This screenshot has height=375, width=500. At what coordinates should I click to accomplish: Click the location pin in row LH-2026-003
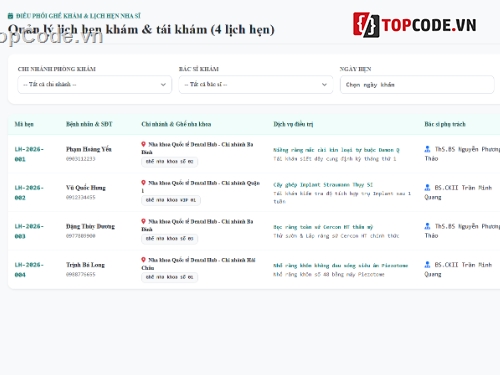point(143,221)
